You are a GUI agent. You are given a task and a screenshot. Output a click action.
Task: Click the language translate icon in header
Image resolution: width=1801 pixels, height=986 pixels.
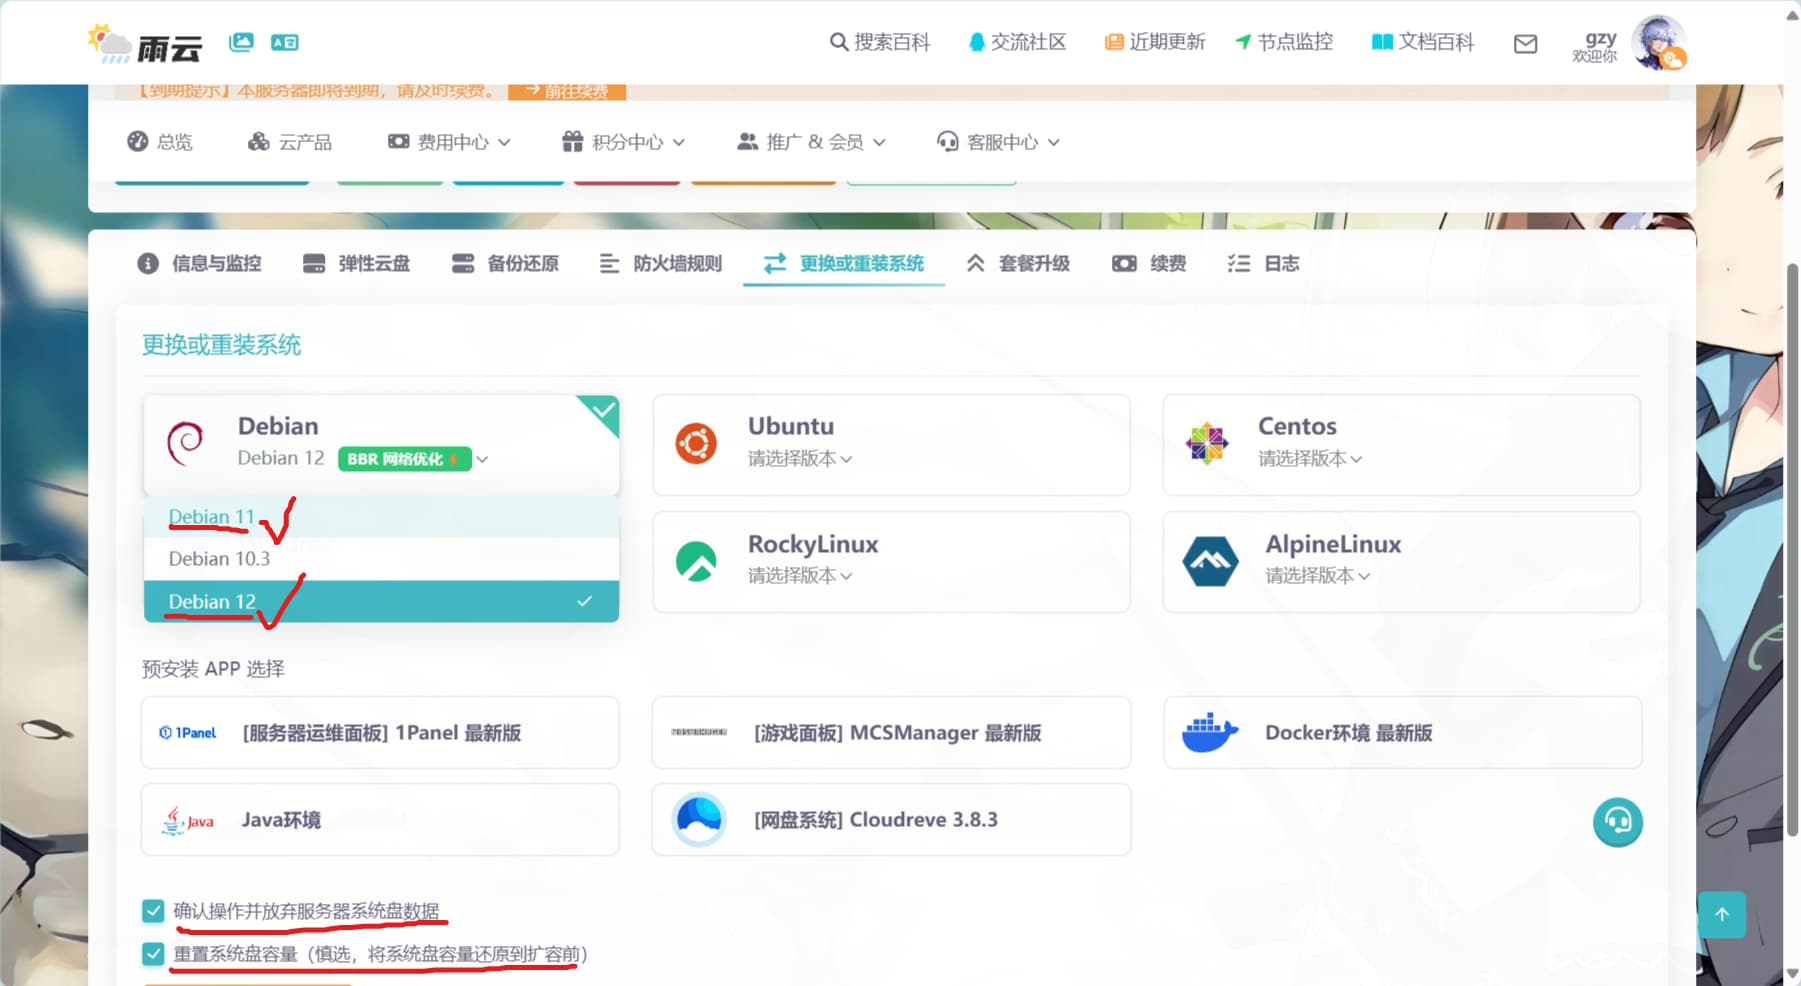point(285,42)
